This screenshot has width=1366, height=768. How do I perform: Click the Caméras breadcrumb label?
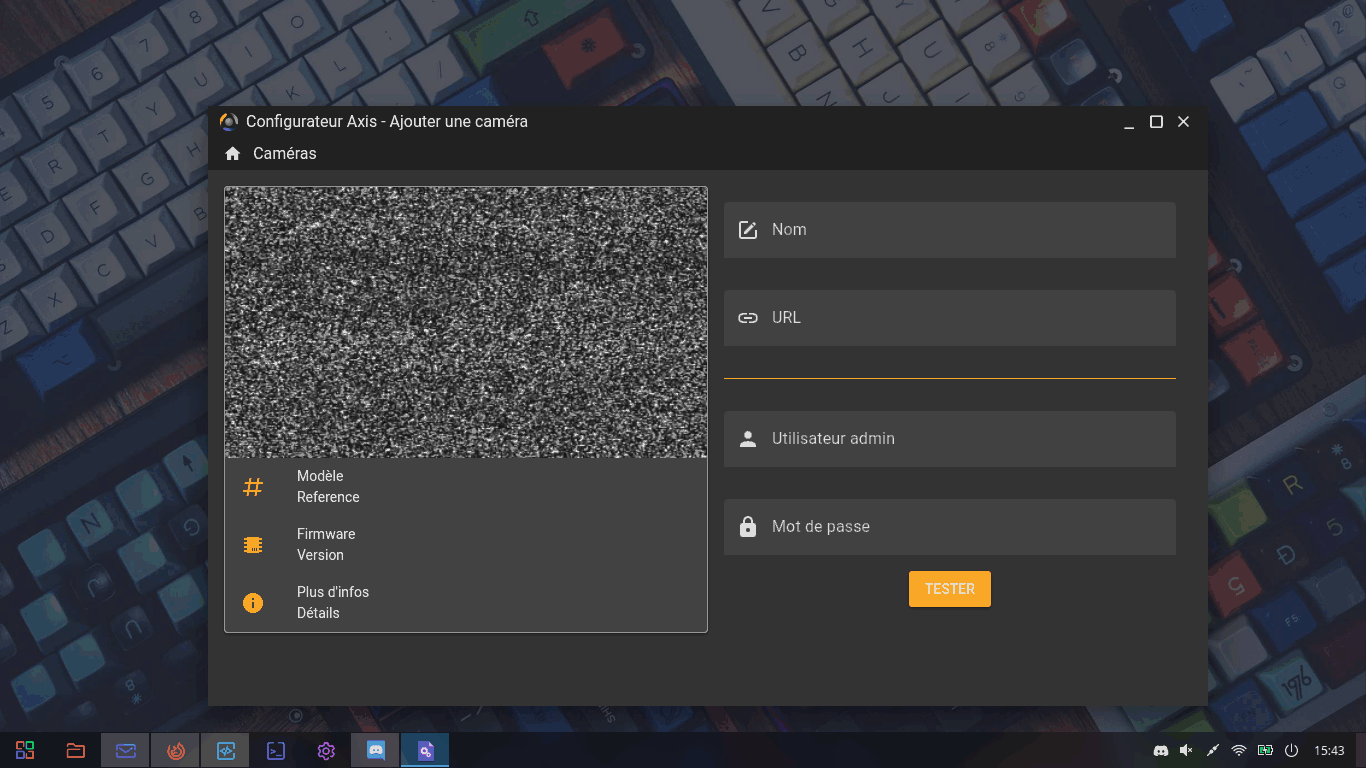pyautogui.click(x=285, y=154)
